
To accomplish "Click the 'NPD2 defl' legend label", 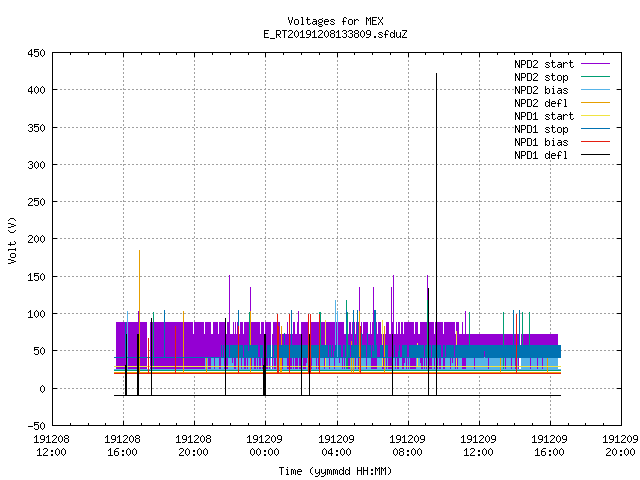I will [541, 103].
